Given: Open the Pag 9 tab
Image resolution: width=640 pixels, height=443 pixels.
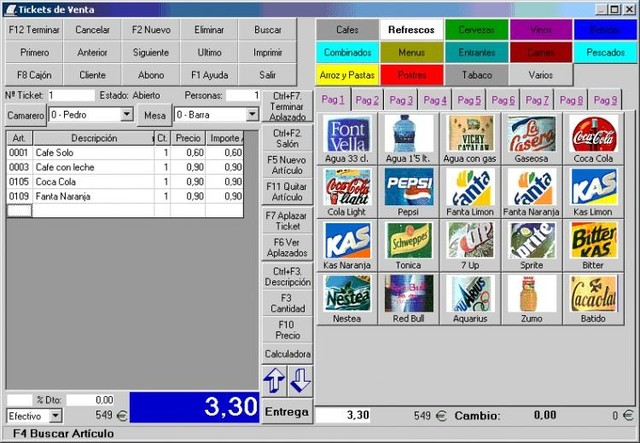Looking at the screenshot, I should click(x=605, y=100).
